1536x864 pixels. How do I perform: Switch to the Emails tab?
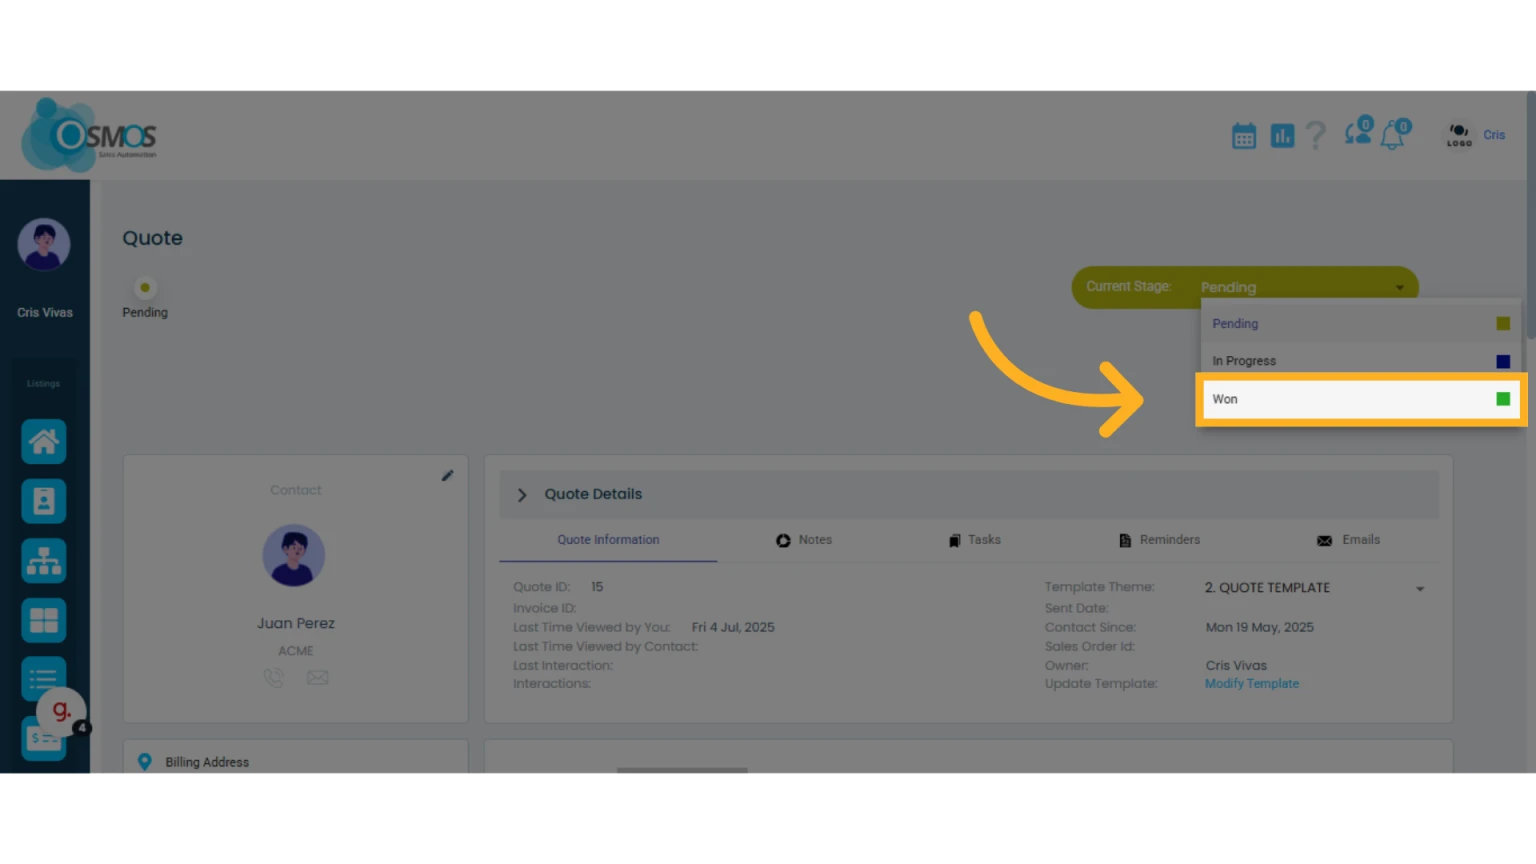[1348, 540]
